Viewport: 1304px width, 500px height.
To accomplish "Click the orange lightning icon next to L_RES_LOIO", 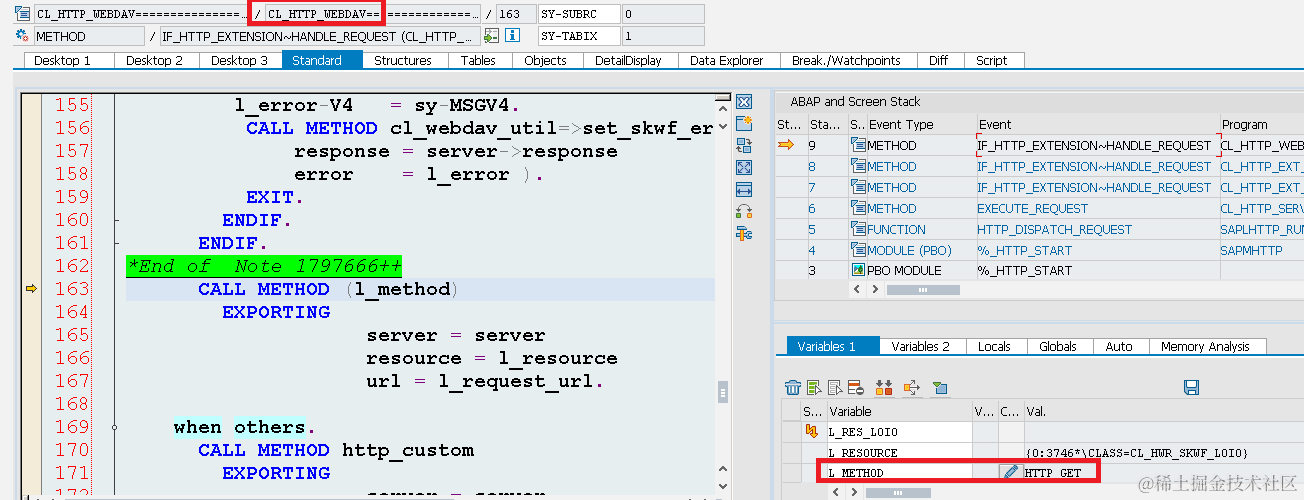I will click(x=812, y=431).
